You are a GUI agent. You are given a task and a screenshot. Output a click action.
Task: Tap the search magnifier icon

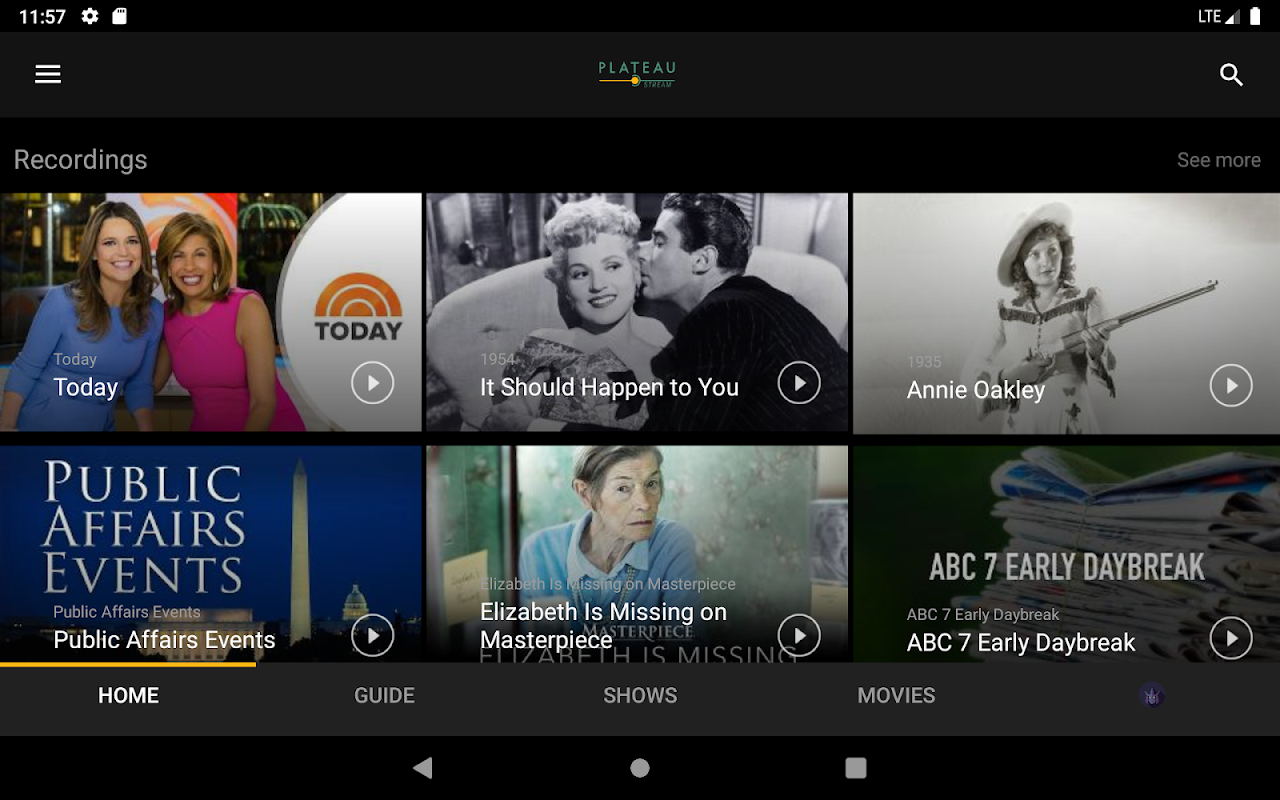click(1231, 75)
